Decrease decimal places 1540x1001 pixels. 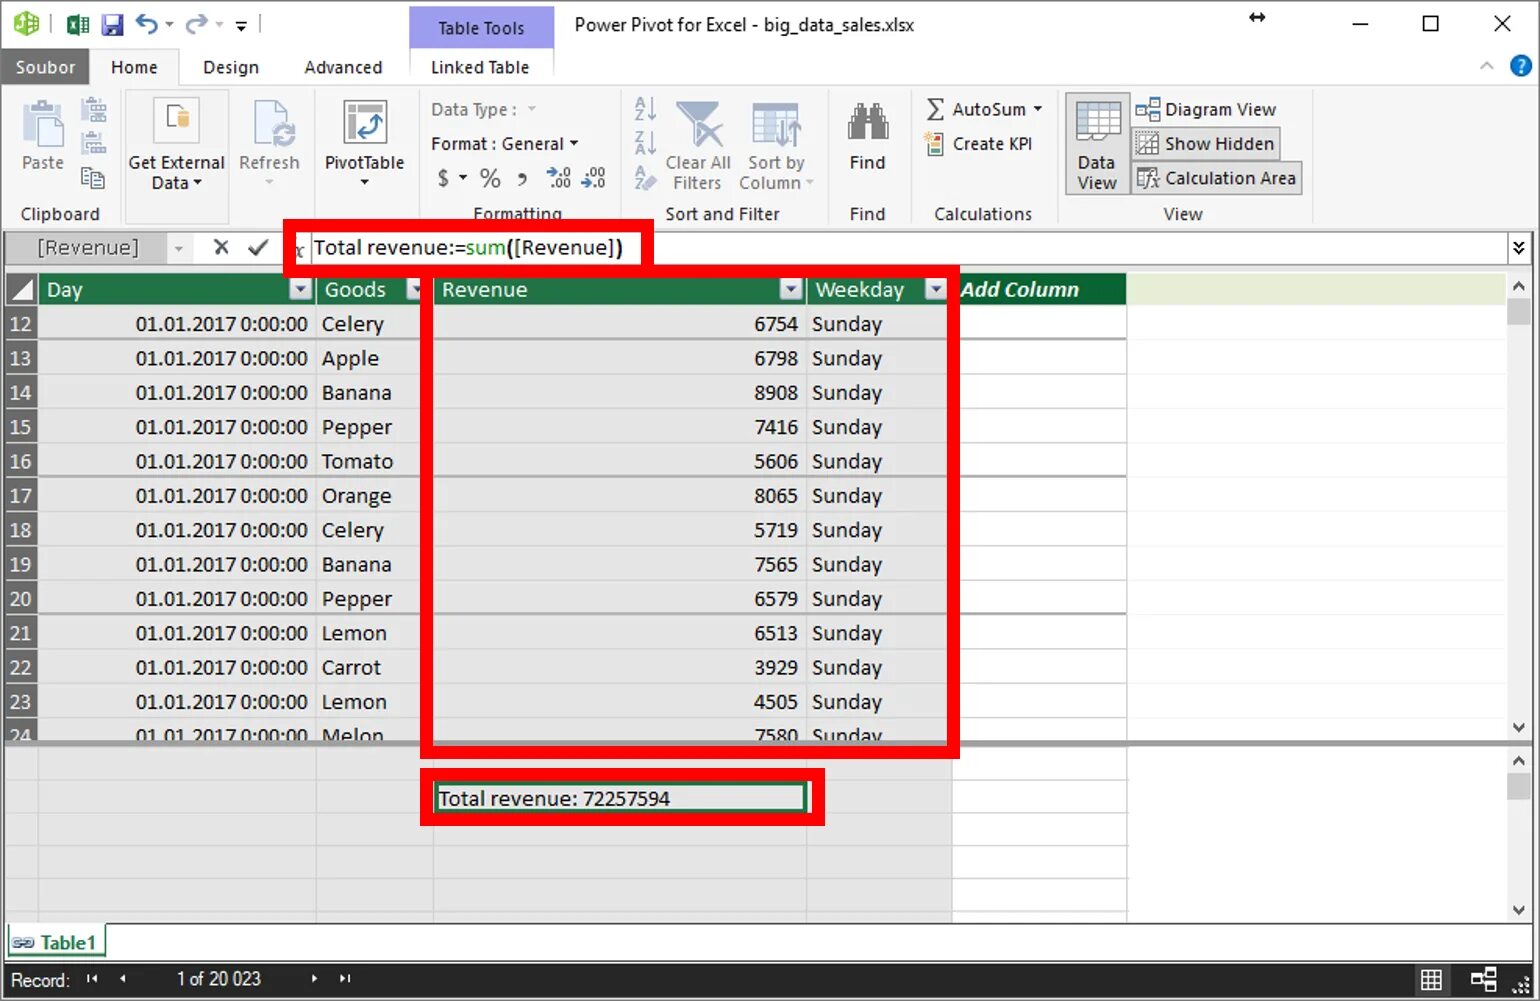click(593, 178)
